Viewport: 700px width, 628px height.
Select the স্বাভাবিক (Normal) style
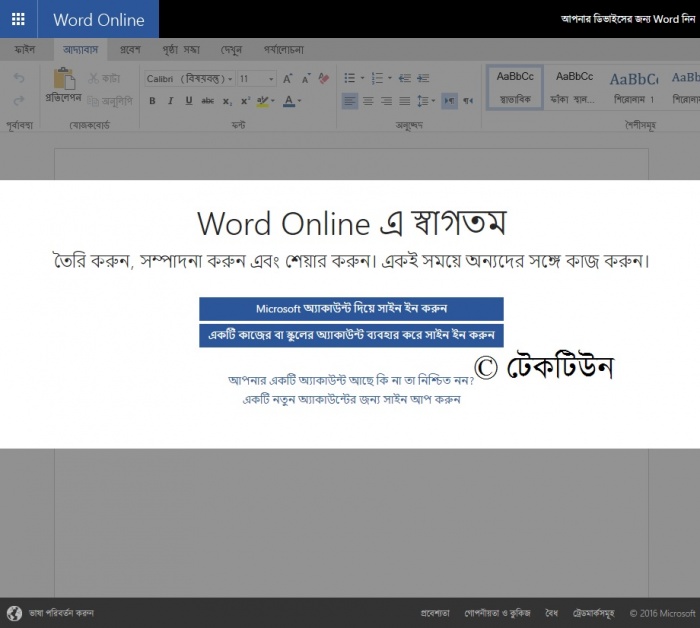515,87
